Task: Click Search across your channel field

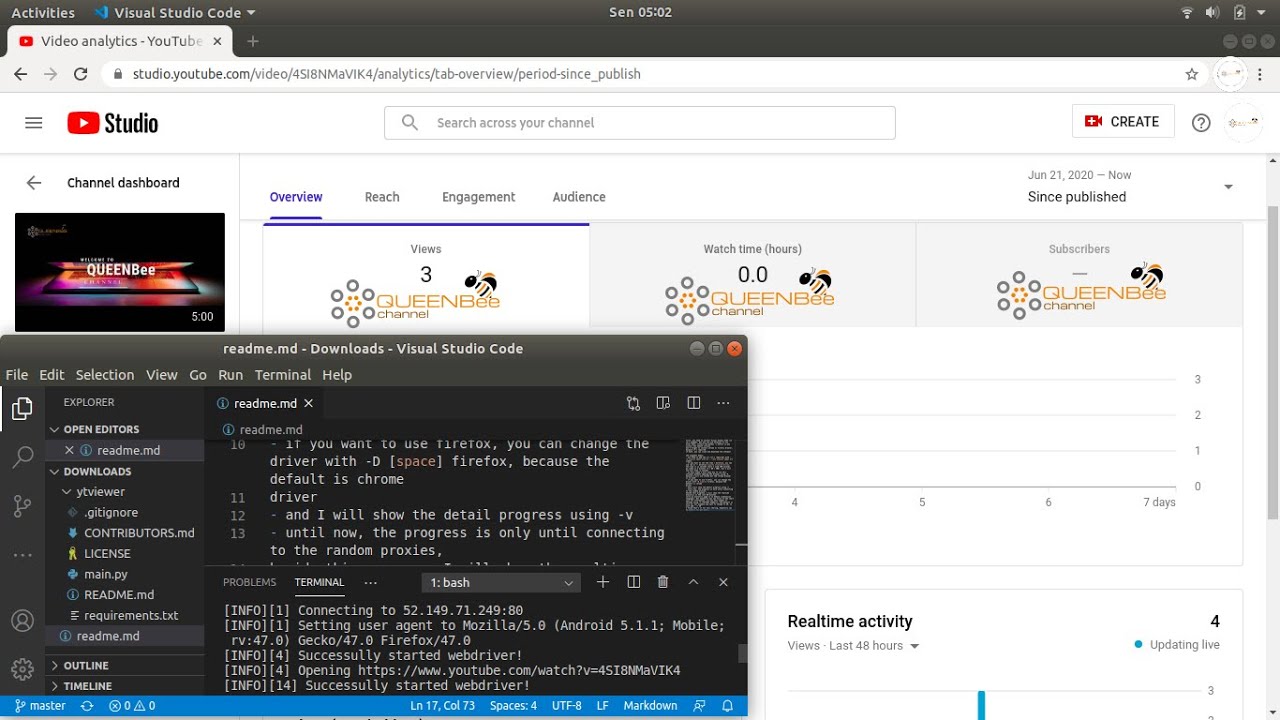Action: pyautogui.click(x=640, y=123)
